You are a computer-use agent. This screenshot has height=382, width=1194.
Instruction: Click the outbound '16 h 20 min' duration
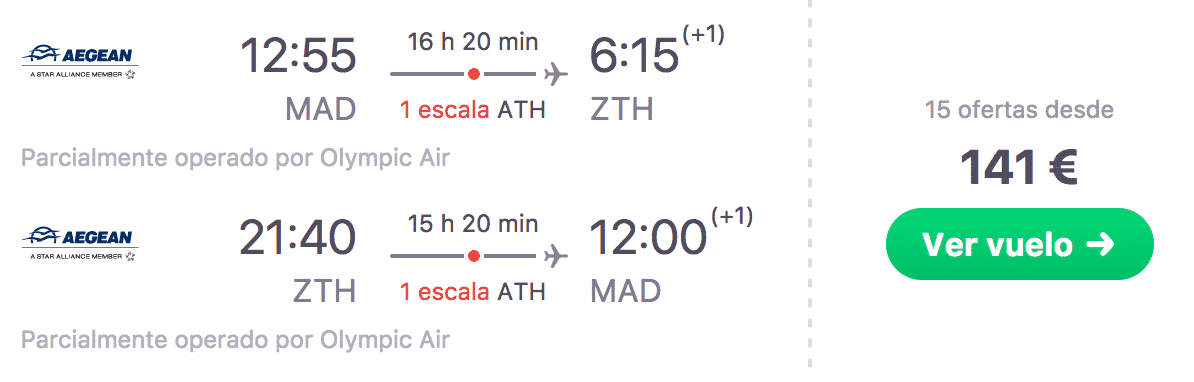pyautogui.click(x=473, y=41)
